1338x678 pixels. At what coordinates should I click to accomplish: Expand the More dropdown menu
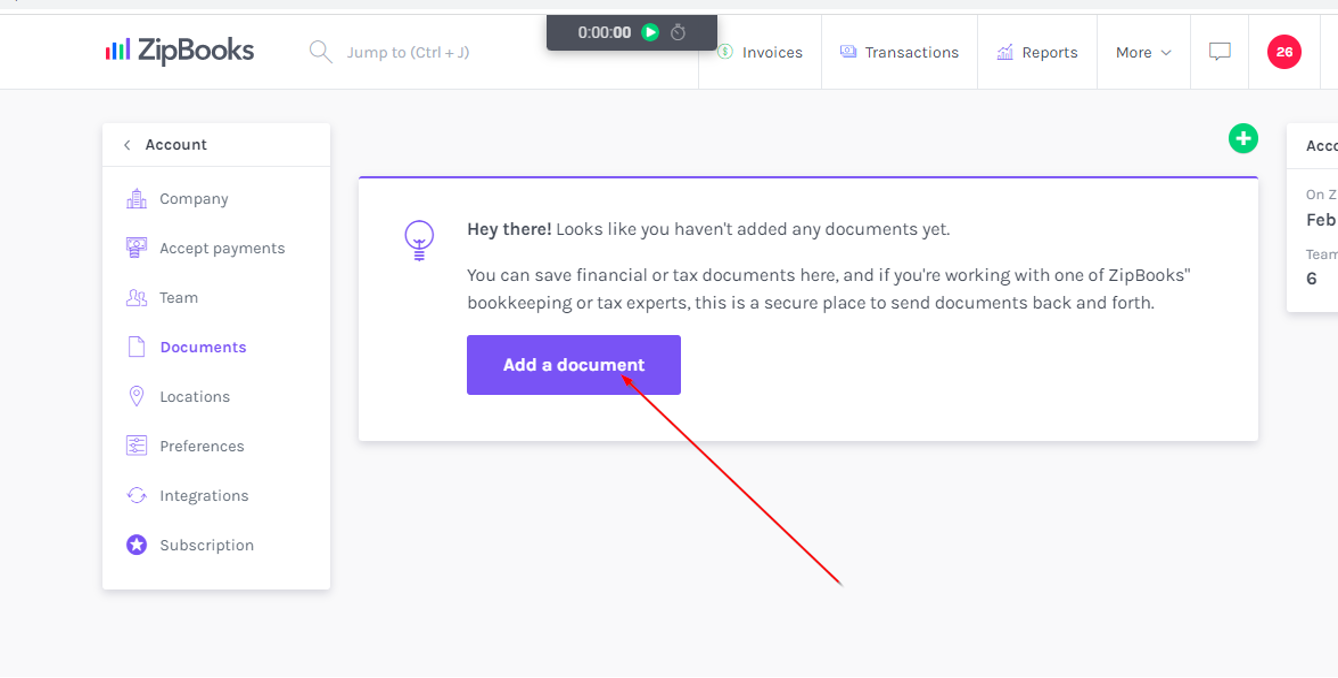1143,52
